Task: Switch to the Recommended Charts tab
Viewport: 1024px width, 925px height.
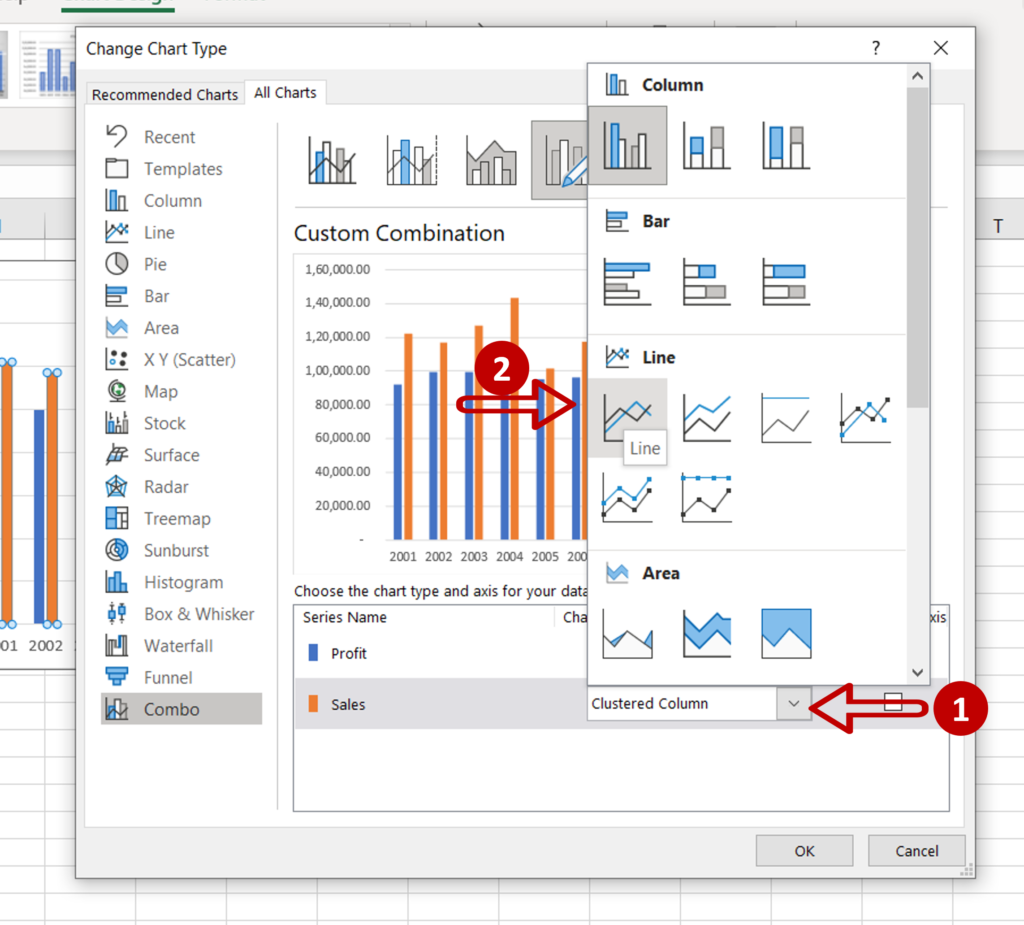Action: 164,94
